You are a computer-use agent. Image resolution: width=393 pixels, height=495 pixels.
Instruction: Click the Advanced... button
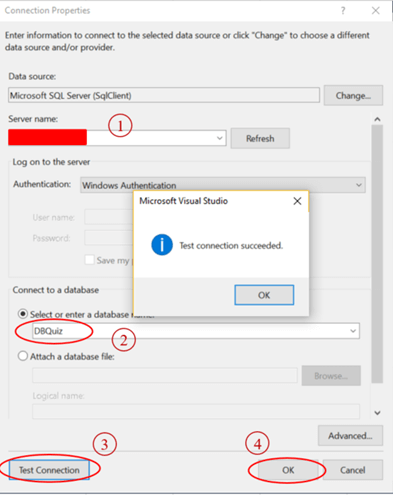click(x=350, y=436)
